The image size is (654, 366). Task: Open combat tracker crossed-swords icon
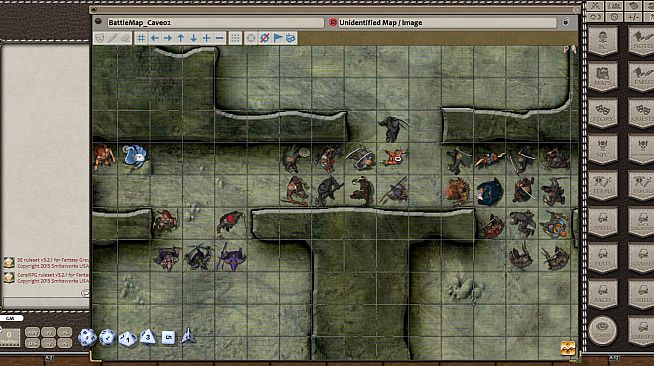(x=596, y=6)
